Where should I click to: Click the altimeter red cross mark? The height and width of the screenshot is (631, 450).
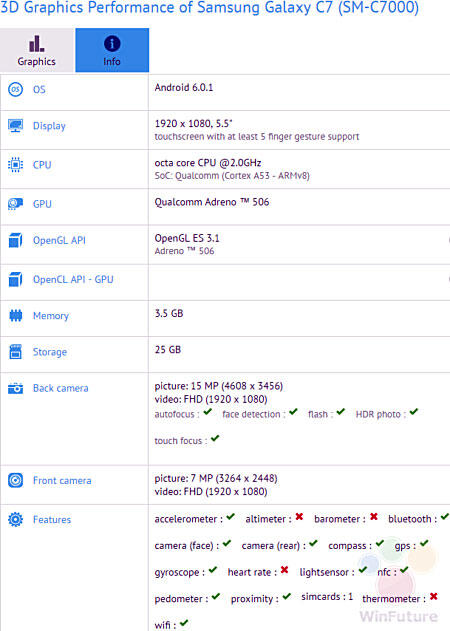(299, 516)
